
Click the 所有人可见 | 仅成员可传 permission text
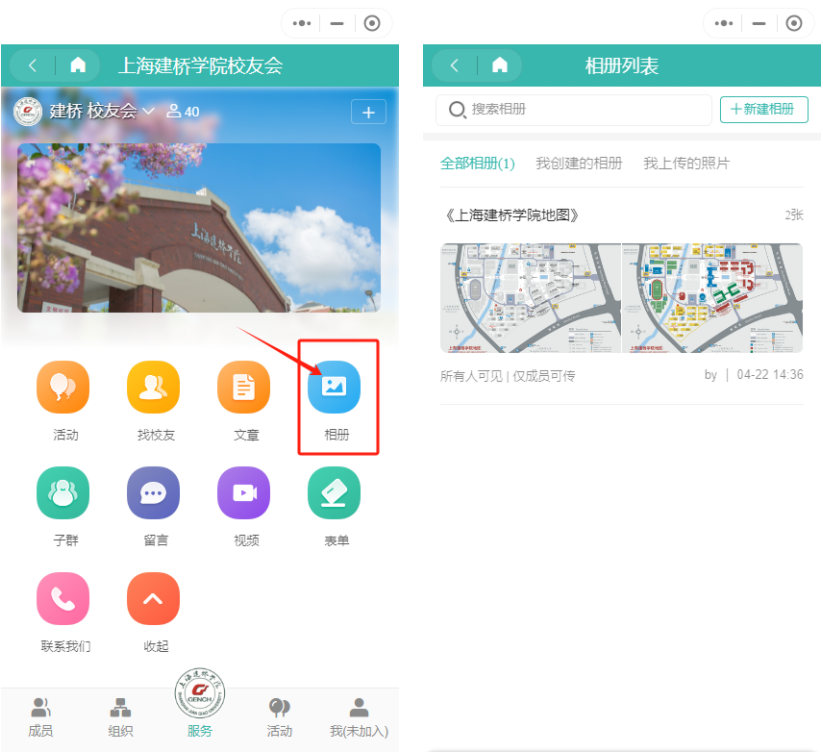point(508,376)
